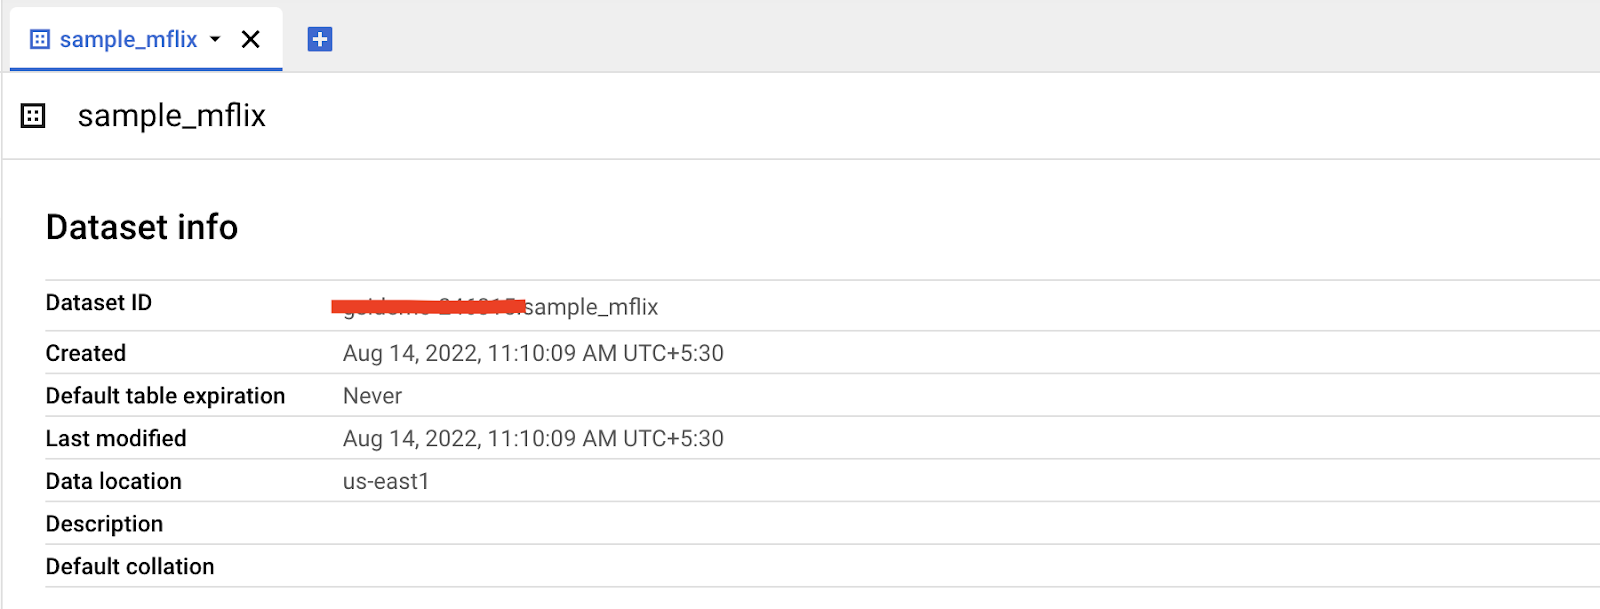The height and width of the screenshot is (609, 1600).
Task: Select the Created timestamp text
Action: point(532,352)
